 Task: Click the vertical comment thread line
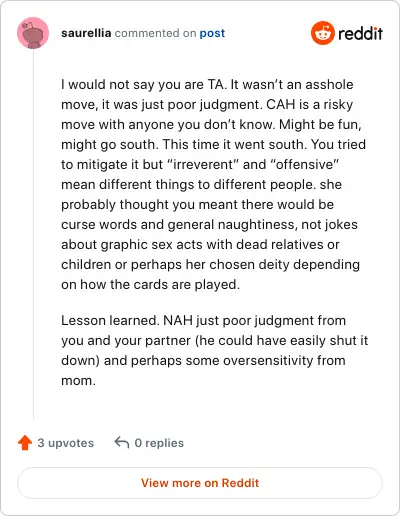(x=33, y=235)
